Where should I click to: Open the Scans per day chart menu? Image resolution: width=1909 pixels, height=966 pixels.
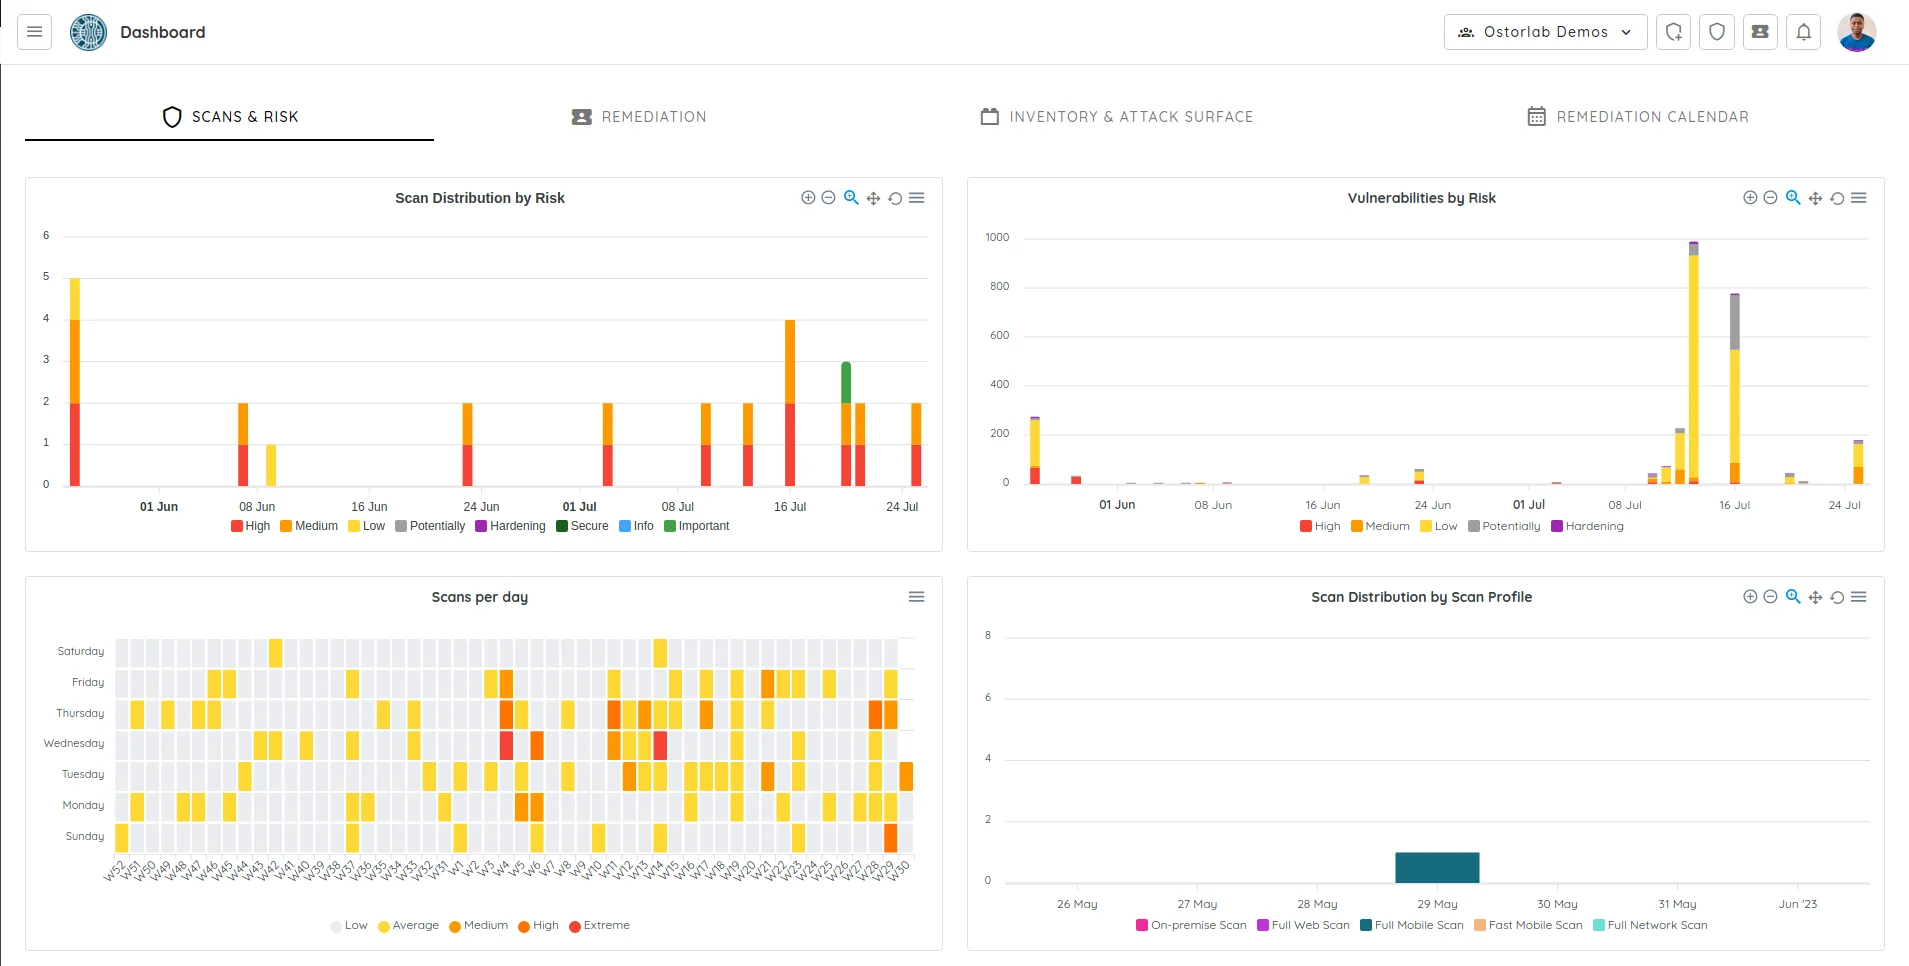[916, 596]
